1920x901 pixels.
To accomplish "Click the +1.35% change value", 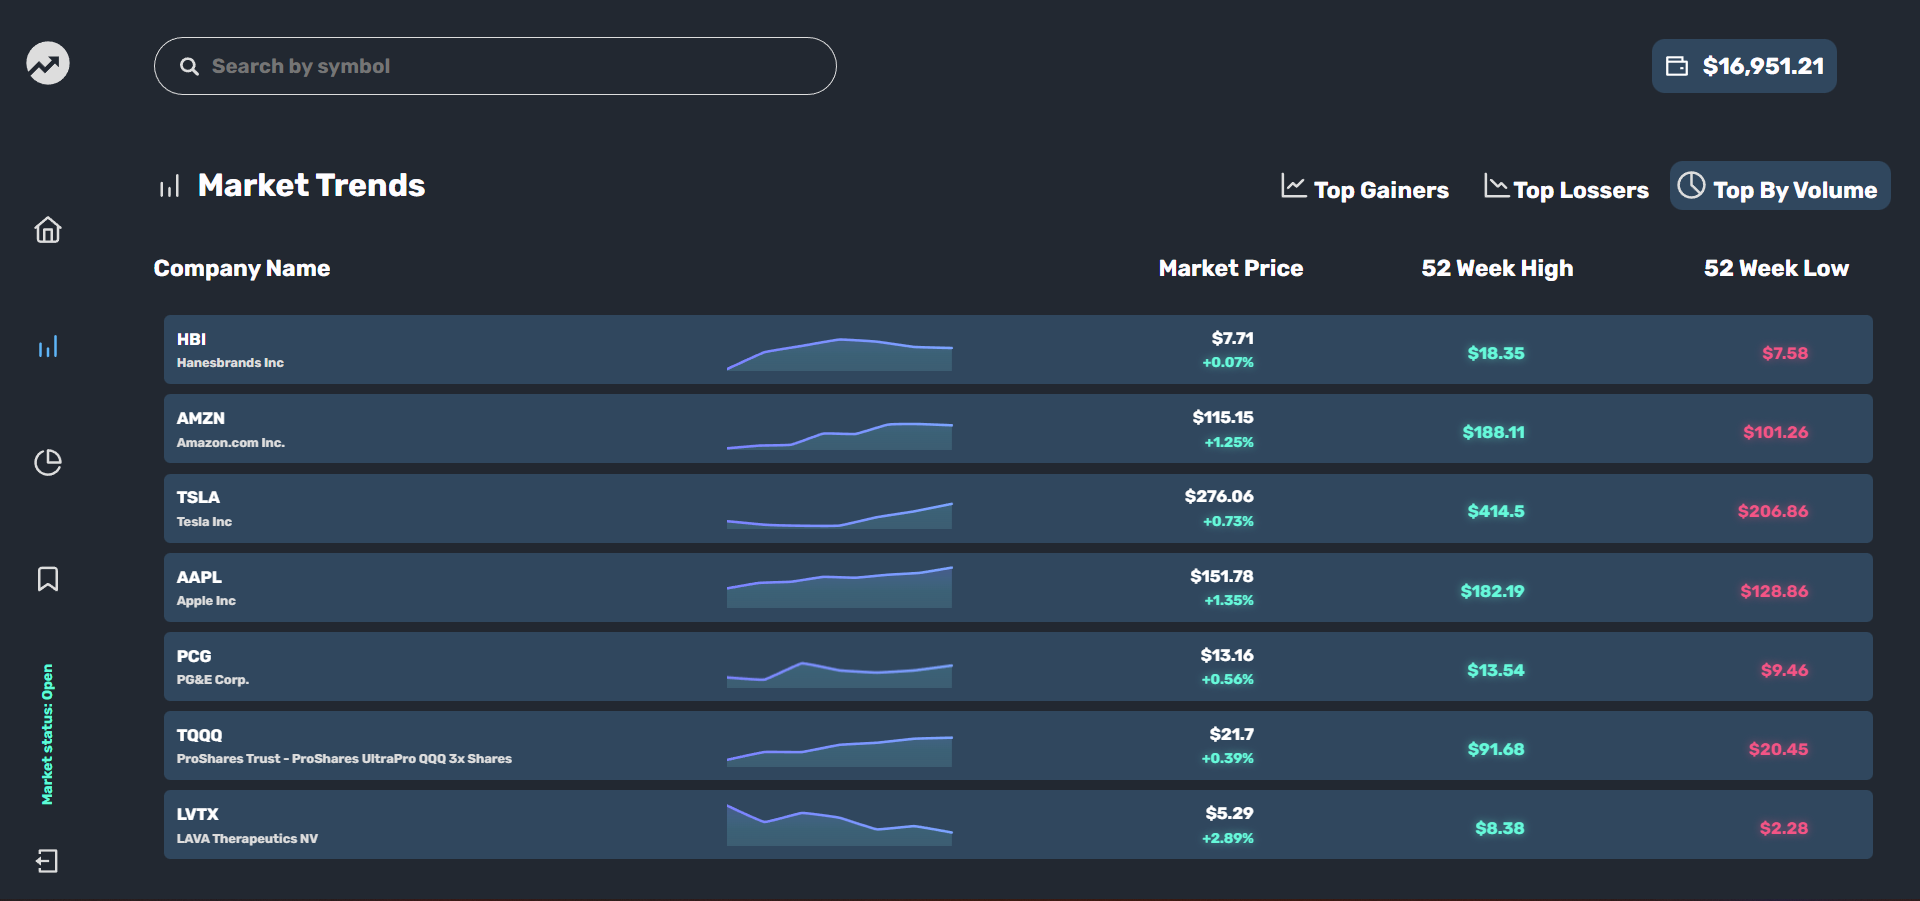I will pyautogui.click(x=1229, y=600).
